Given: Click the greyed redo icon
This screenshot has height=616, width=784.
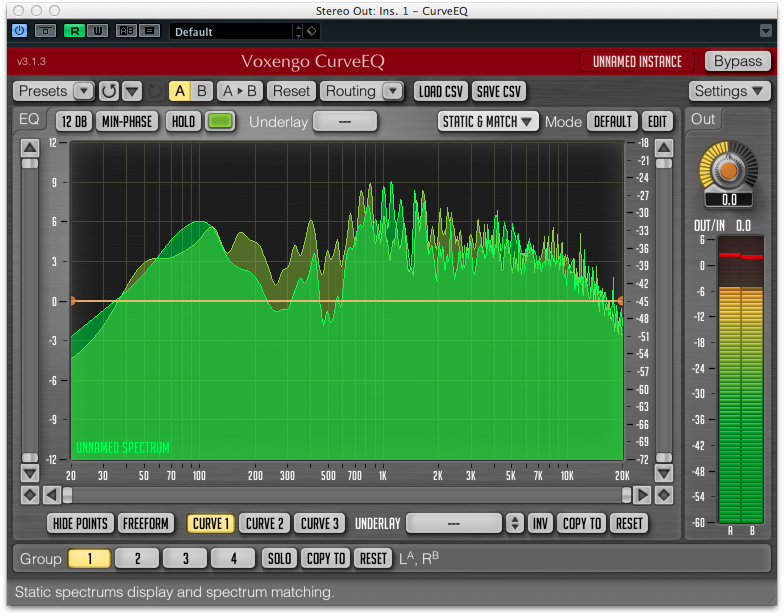Looking at the screenshot, I should pos(155,92).
